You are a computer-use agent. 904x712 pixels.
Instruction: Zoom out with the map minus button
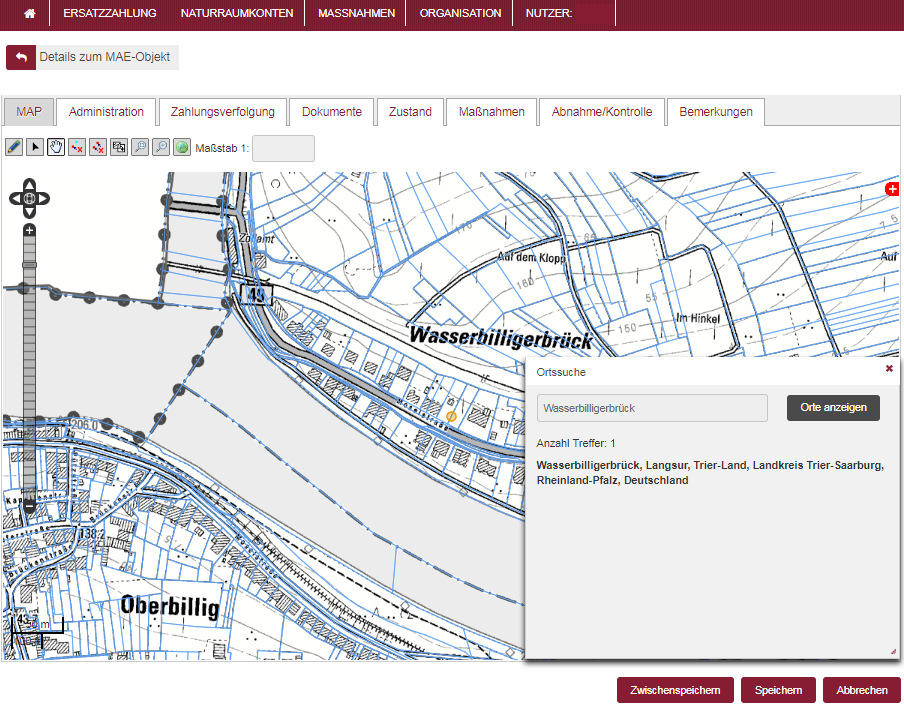coord(30,507)
